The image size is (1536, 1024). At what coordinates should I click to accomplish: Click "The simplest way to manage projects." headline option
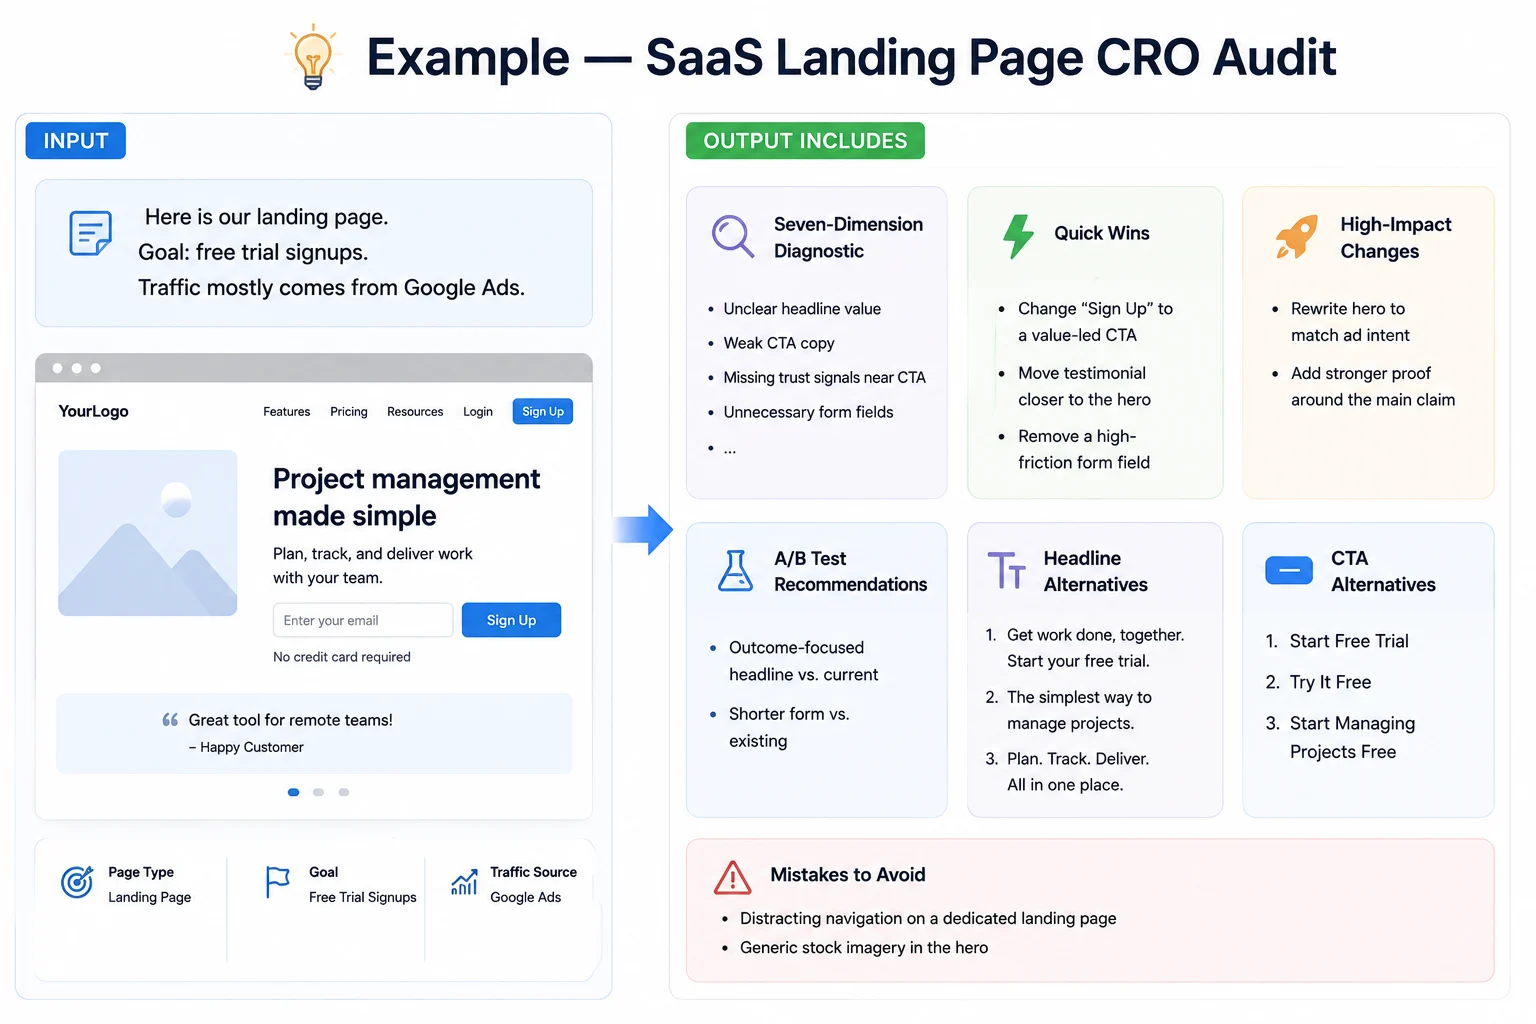pyautogui.click(x=1079, y=710)
